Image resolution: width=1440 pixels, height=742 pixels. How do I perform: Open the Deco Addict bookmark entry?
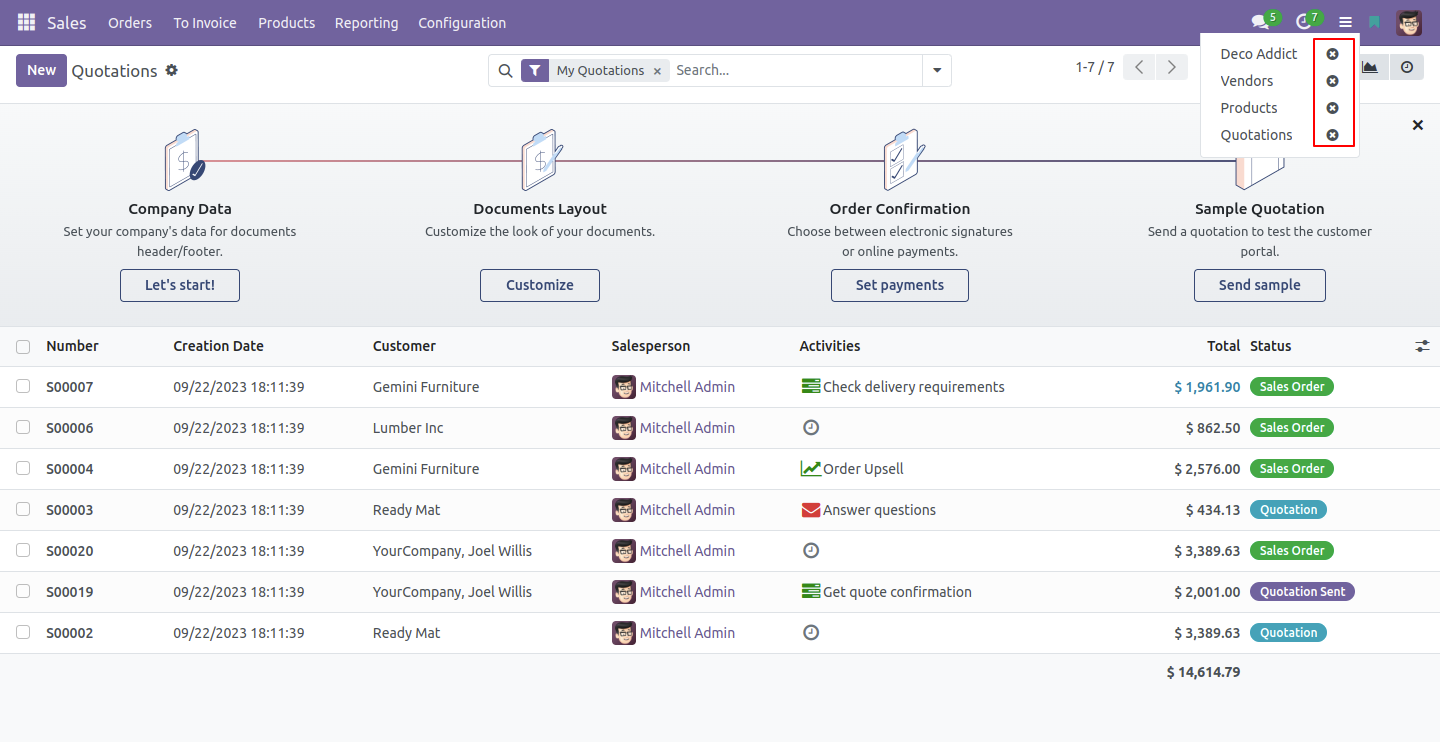[x=1259, y=54]
